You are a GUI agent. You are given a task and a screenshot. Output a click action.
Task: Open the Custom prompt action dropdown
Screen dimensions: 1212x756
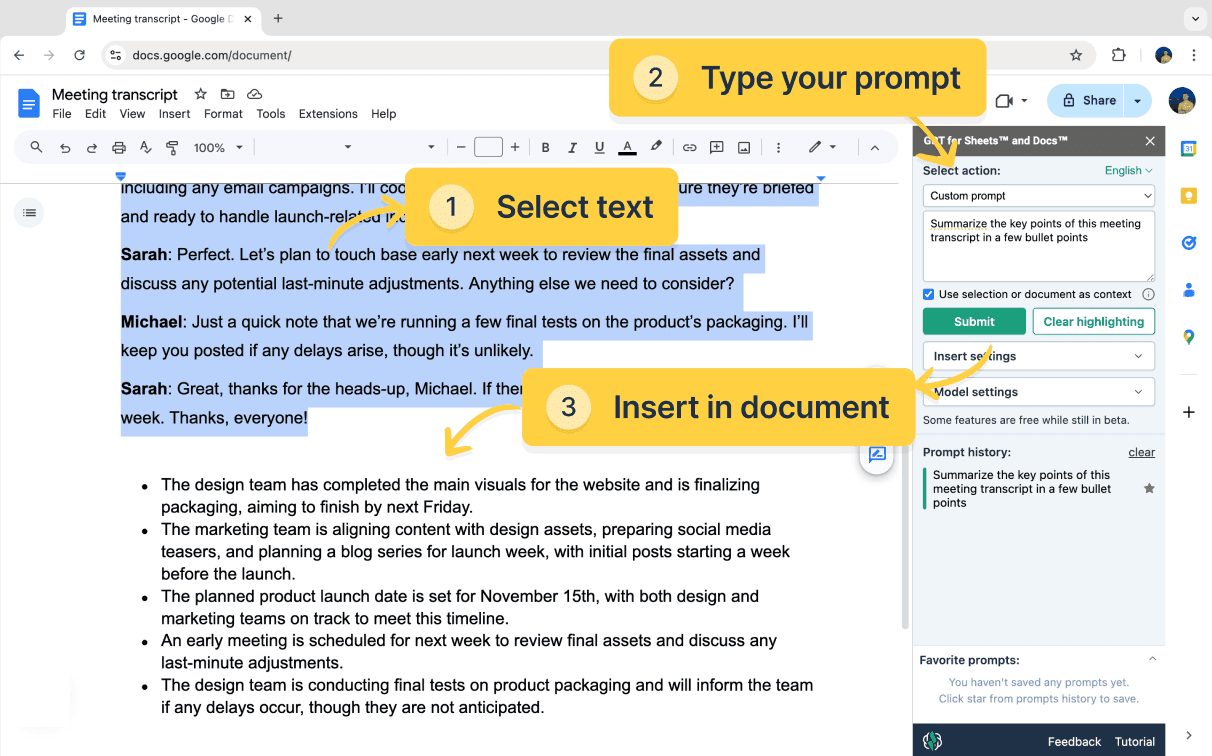[1038, 195]
